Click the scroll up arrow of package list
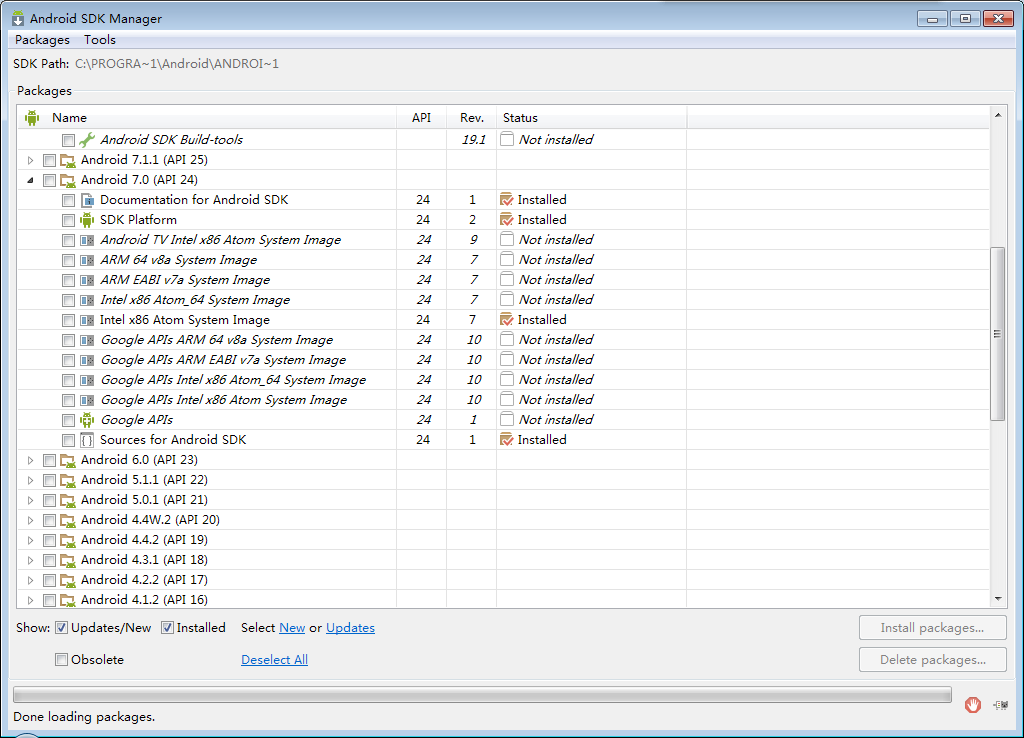The image size is (1024, 738). [x=998, y=116]
